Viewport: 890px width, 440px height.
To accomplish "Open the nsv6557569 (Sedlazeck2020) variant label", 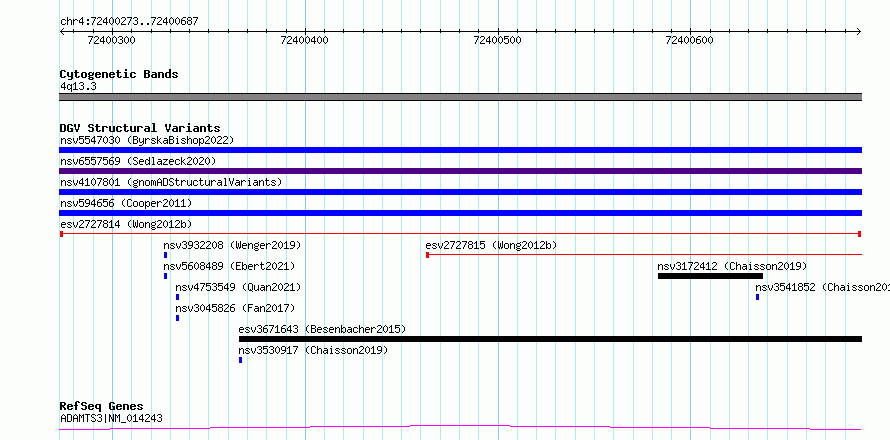I will pyautogui.click(x=138, y=161).
